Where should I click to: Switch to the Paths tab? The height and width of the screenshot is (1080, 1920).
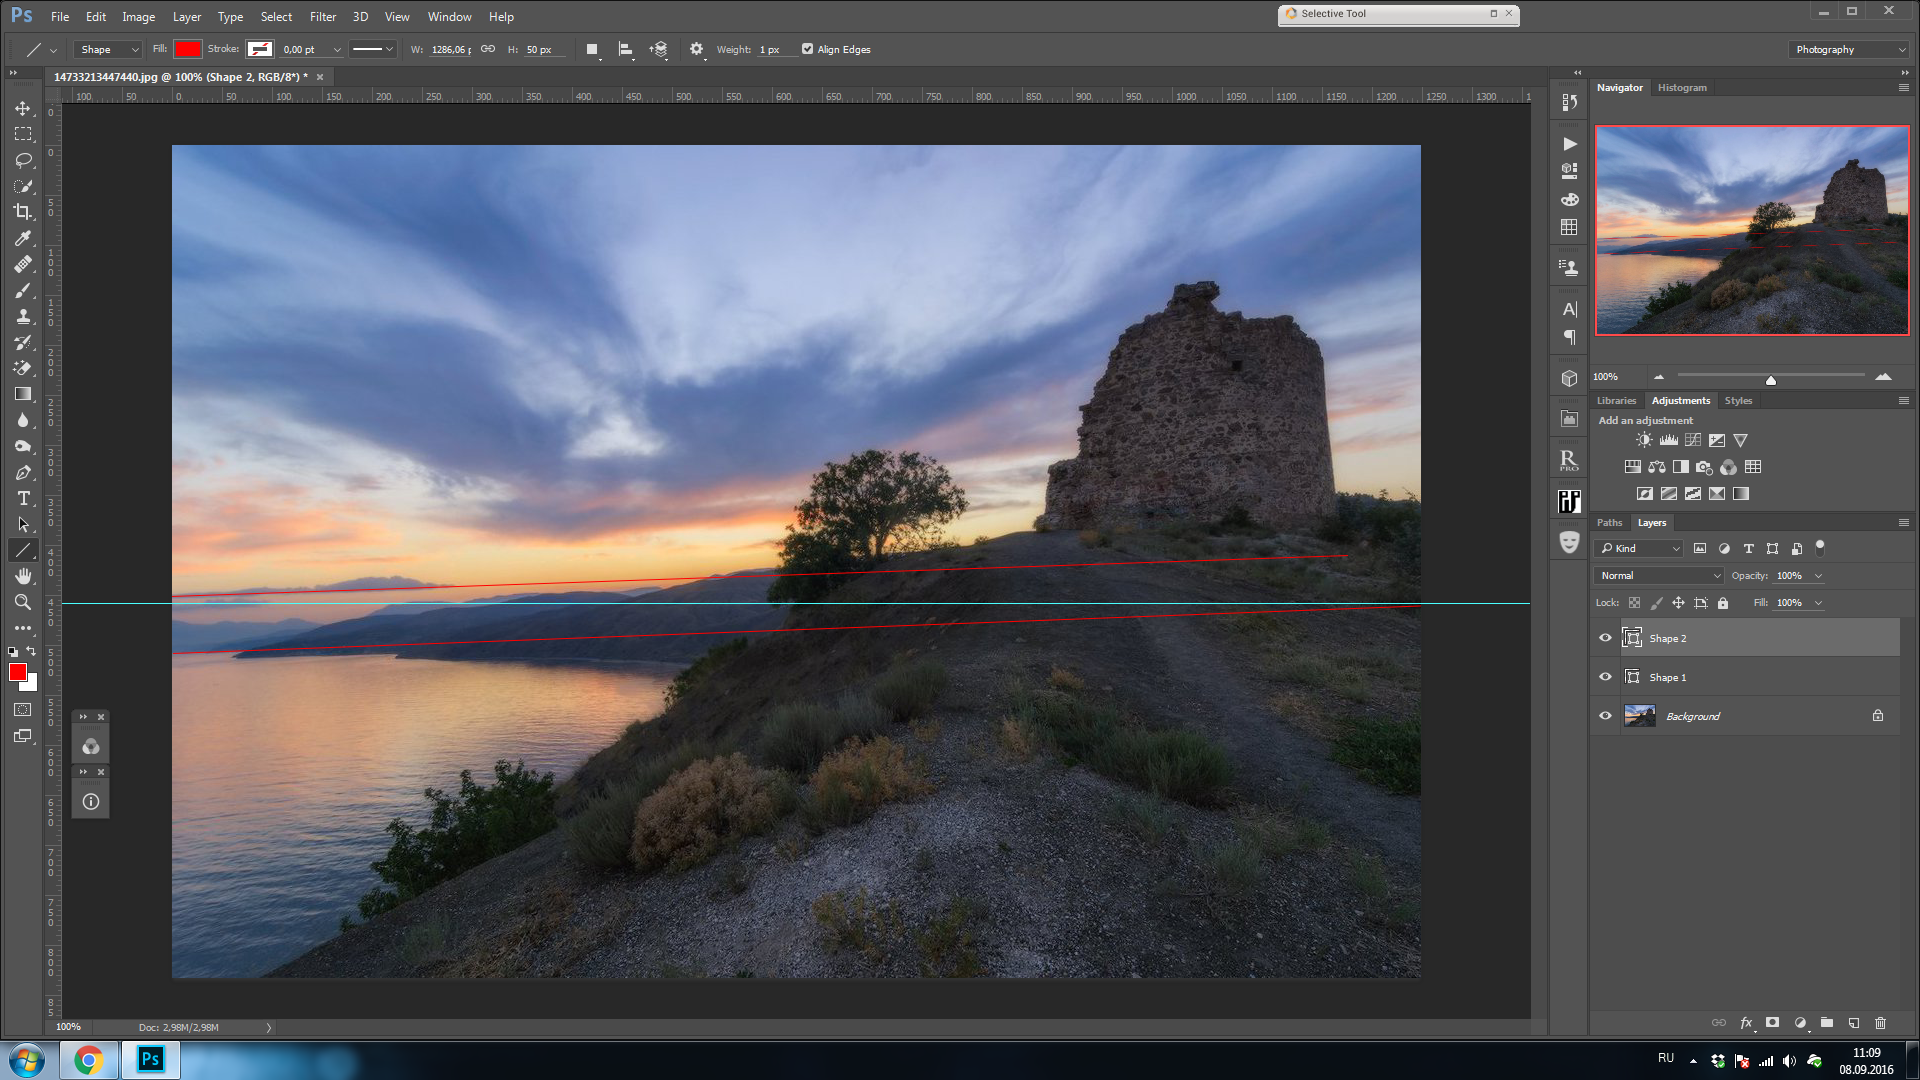tap(1609, 523)
